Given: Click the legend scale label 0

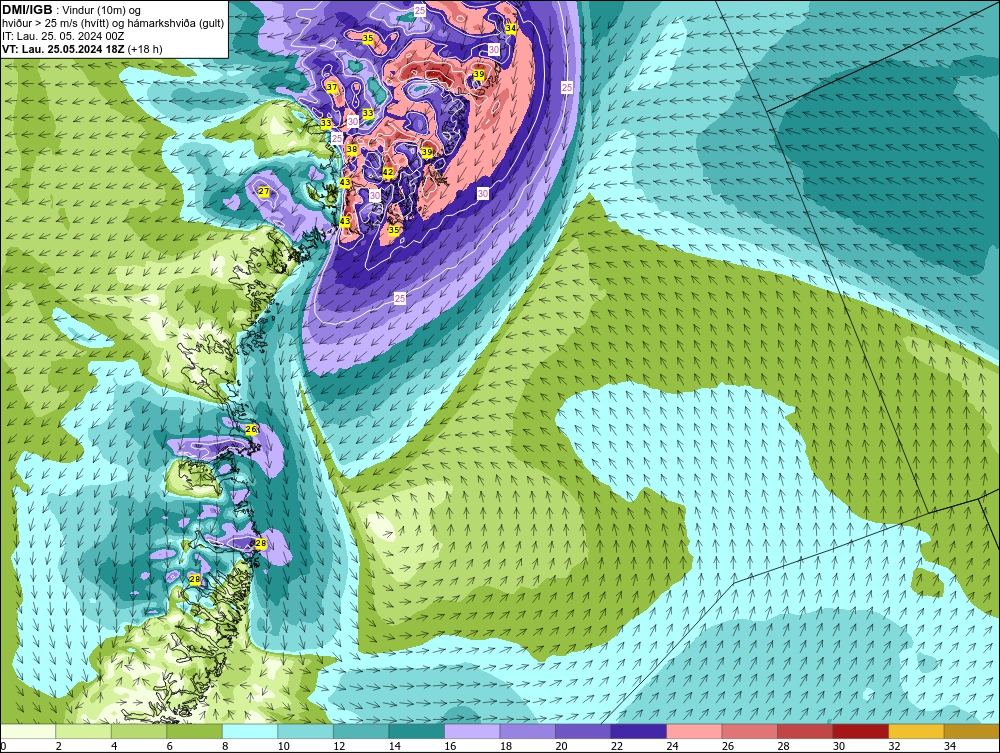Looking at the screenshot, I should 3,746.
